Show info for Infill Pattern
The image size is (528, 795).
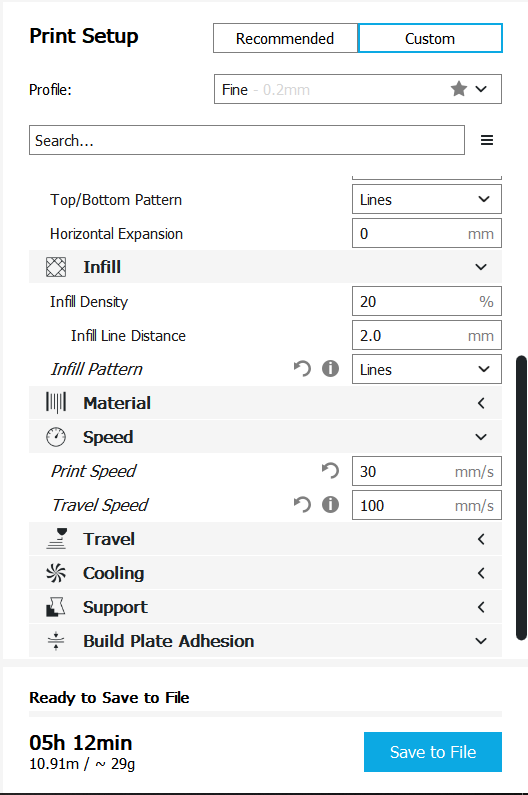tap(330, 369)
